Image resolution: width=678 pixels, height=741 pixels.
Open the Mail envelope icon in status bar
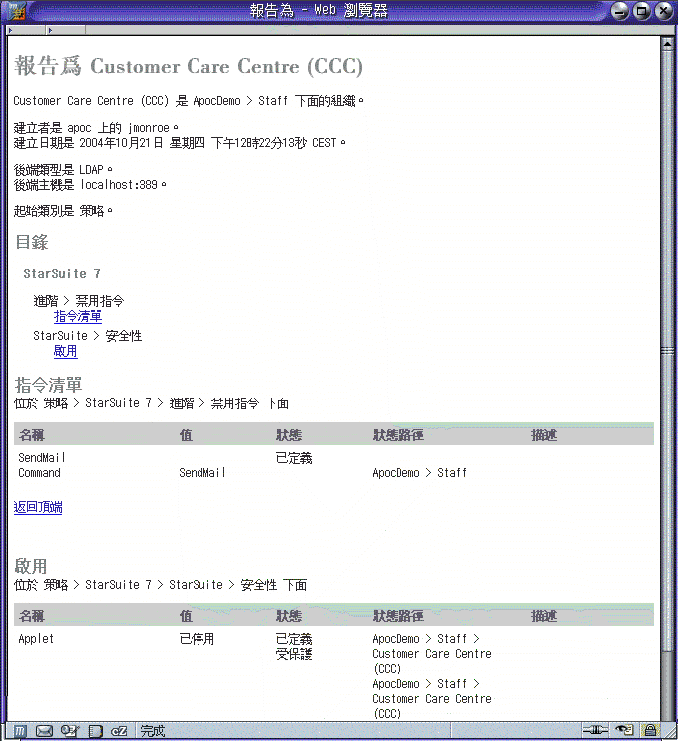point(44,731)
